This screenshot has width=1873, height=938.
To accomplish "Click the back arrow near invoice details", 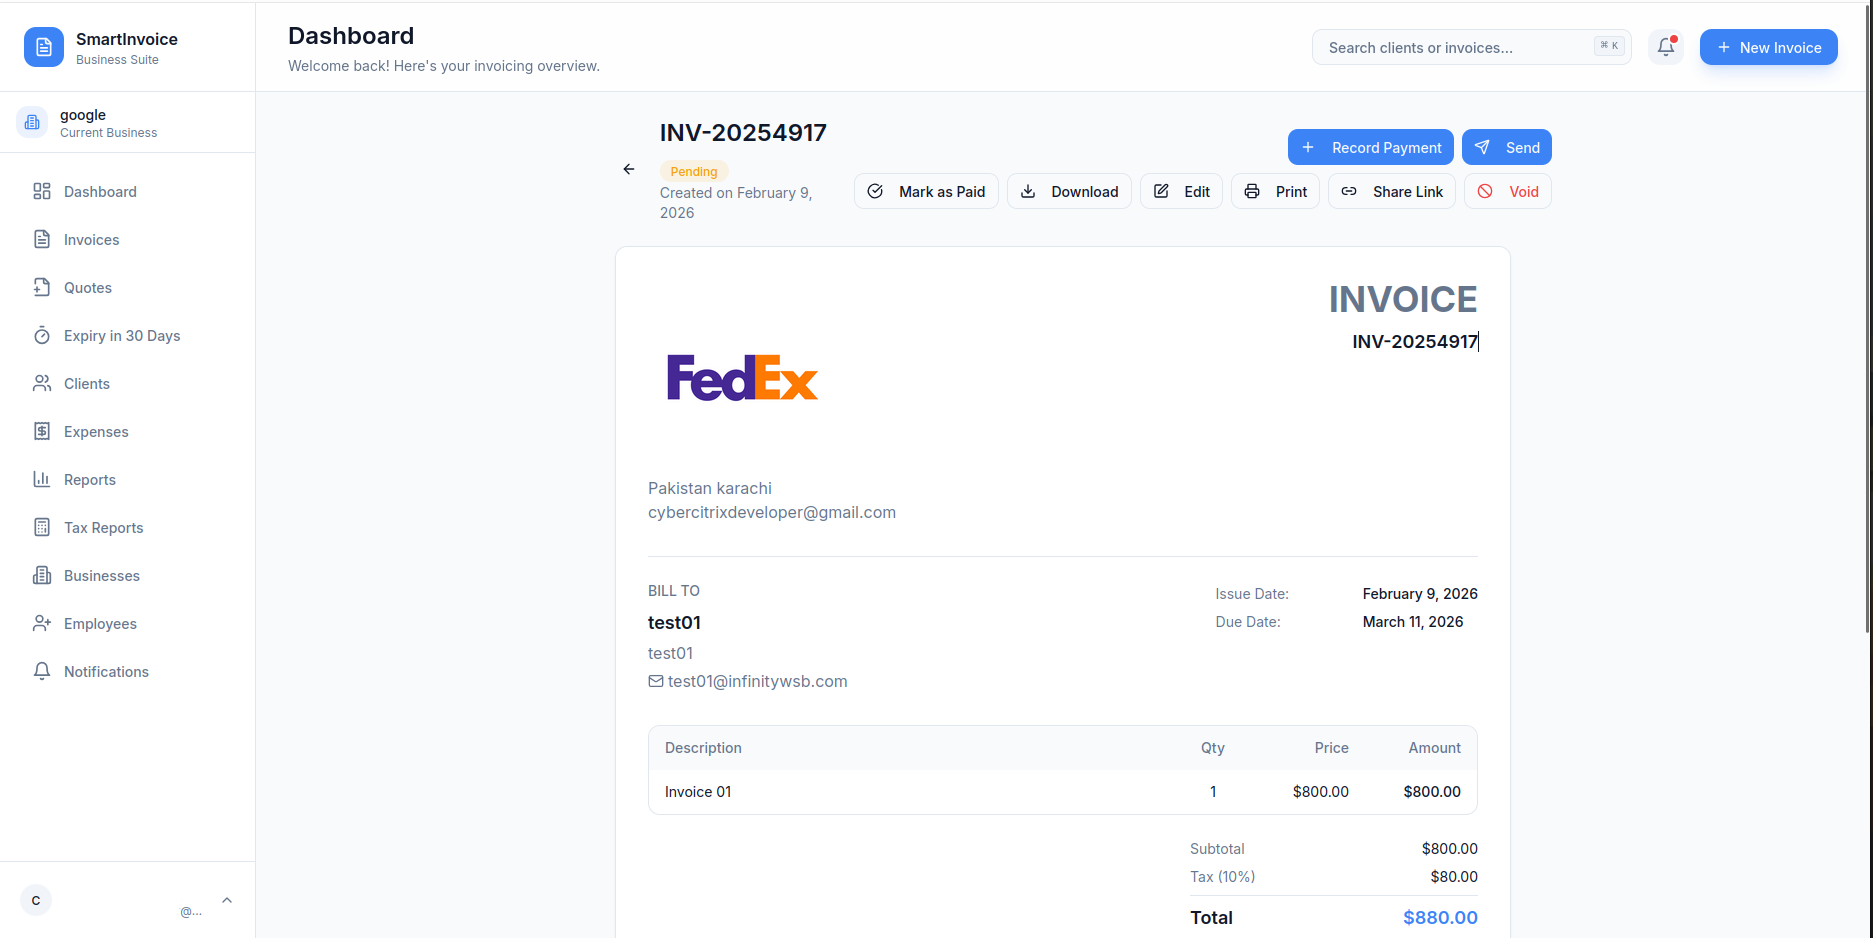I will 628,169.
